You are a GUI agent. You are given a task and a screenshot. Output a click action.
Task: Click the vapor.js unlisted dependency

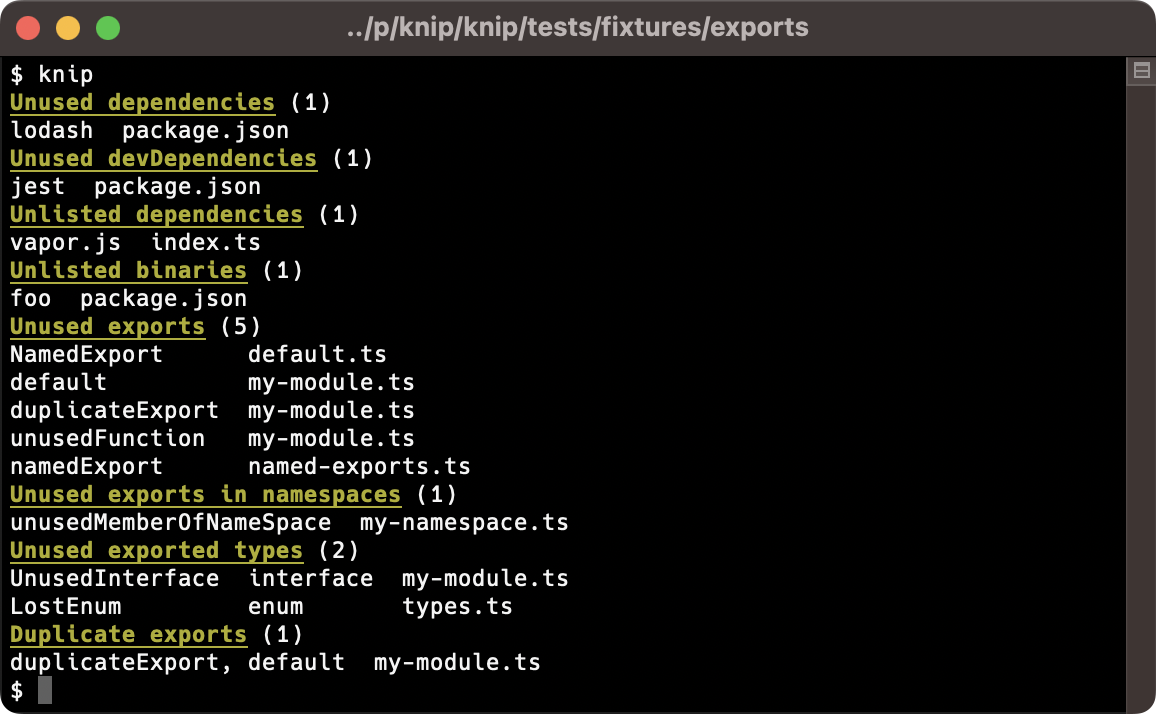click(x=65, y=242)
